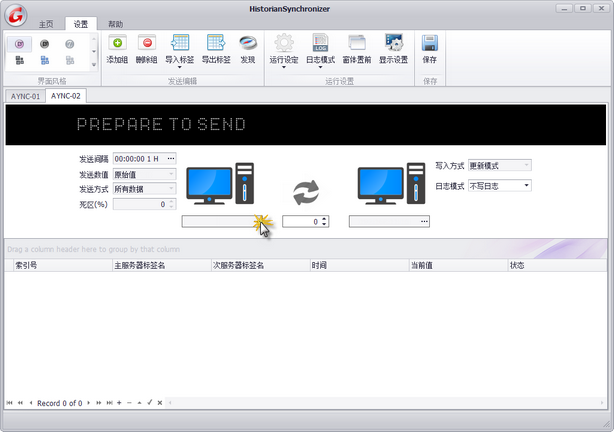This screenshot has height=432, width=614.
Task: Go to previous page in record navigator
Action: coord(20,403)
